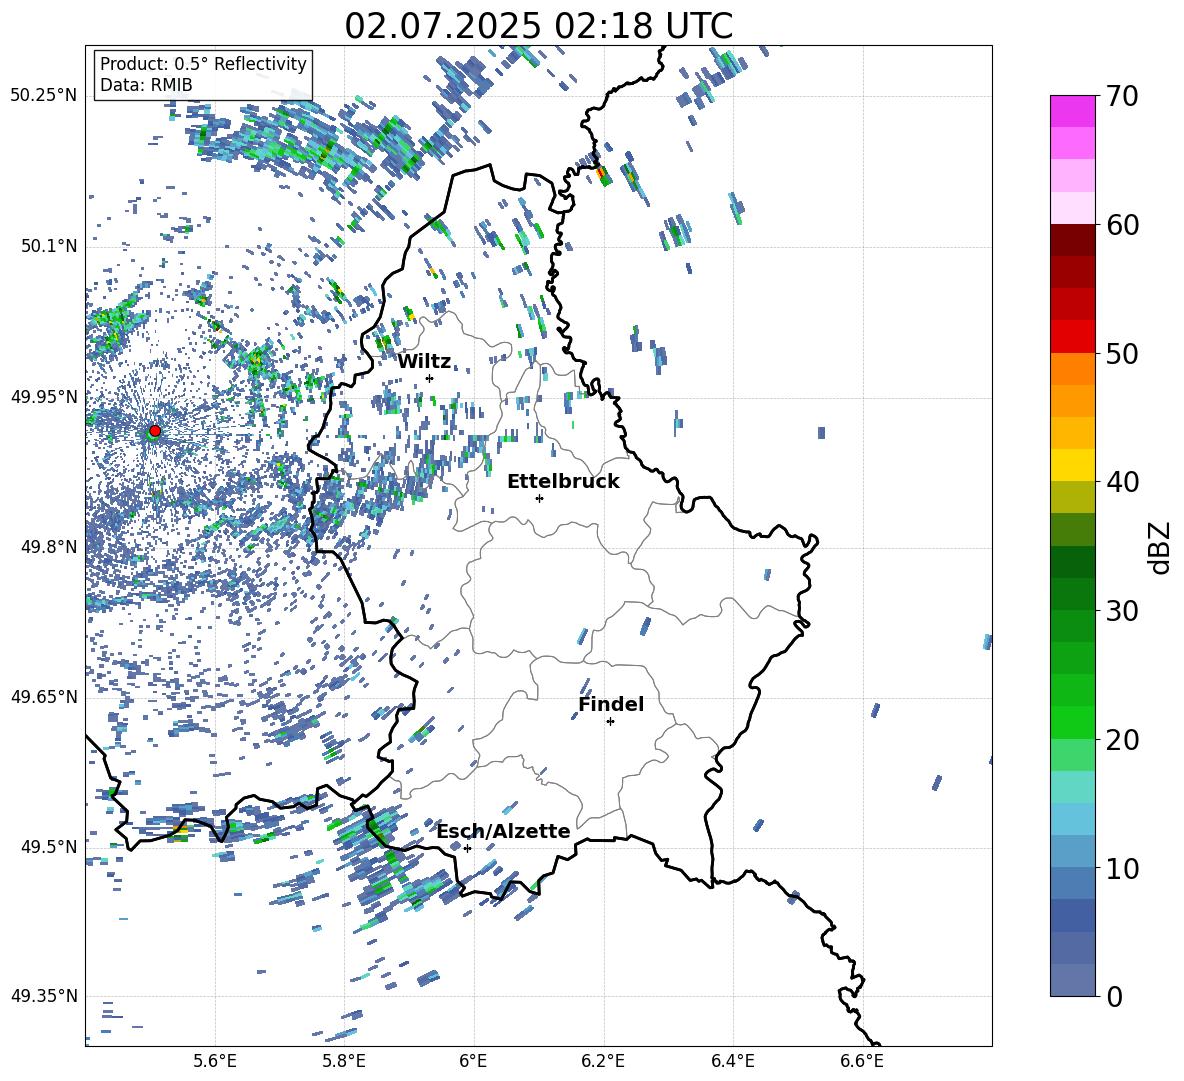Click the dark green 30 dBZ colorbar segment
1184x1081 pixels.
pyautogui.click(x=1072, y=594)
